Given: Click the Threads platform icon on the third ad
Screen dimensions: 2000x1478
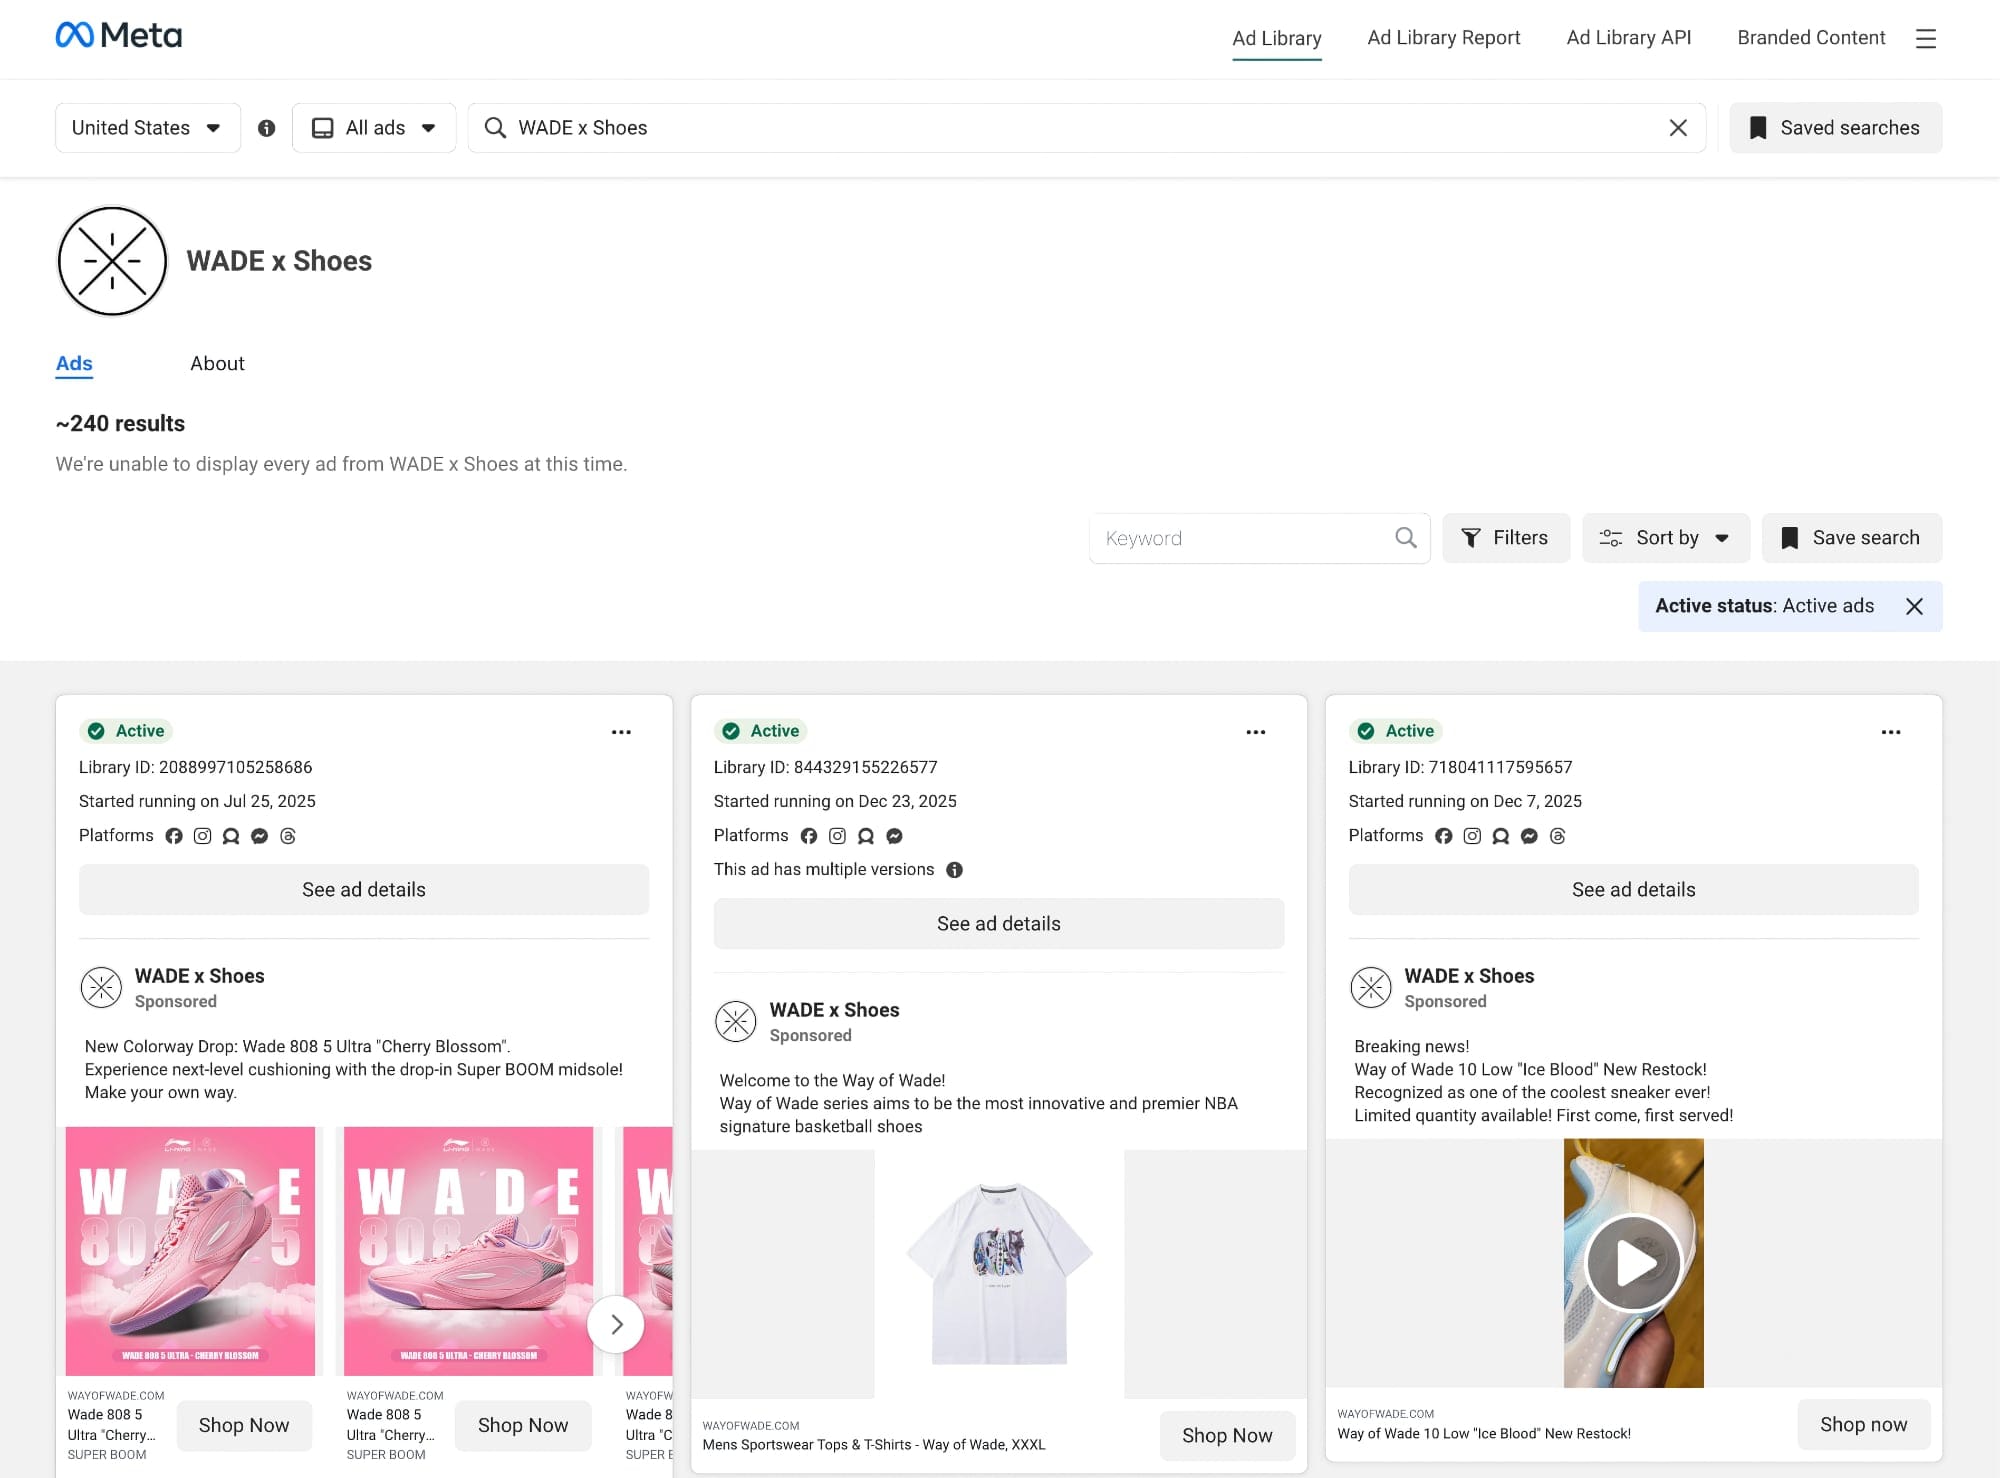Looking at the screenshot, I should pos(1557,836).
